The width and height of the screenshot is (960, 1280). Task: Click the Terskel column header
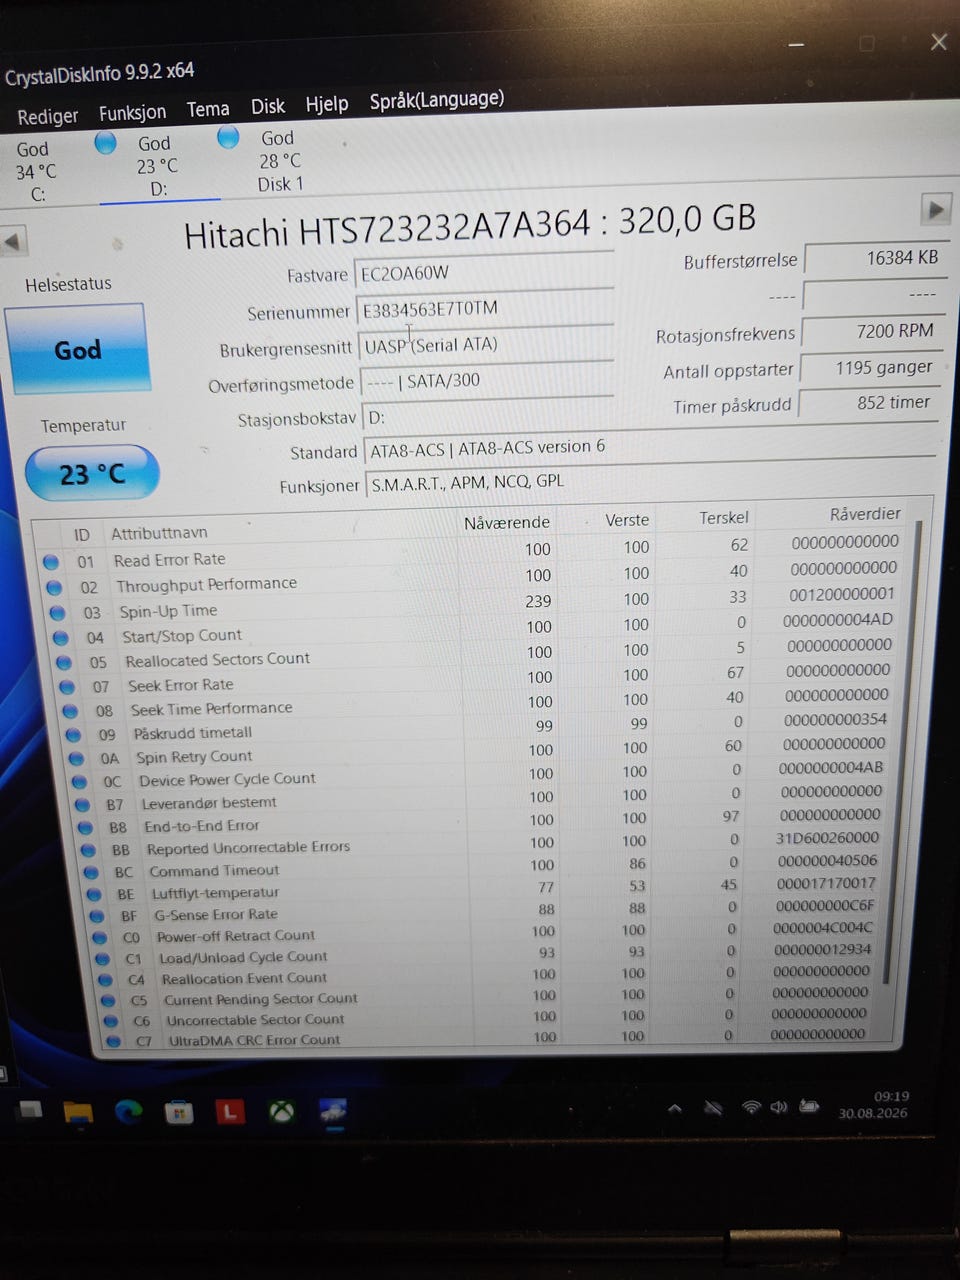pos(724,517)
